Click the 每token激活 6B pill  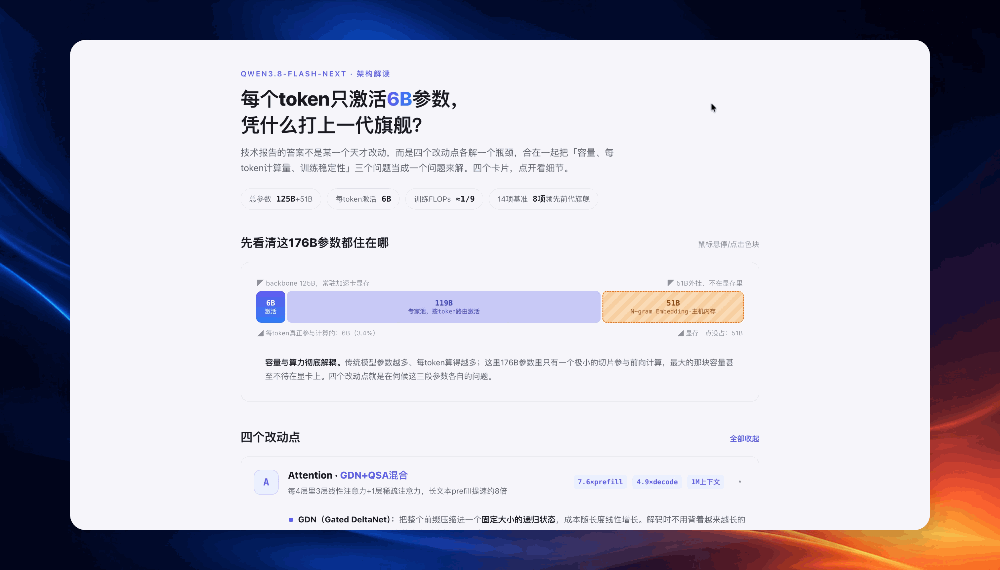[363, 199]
